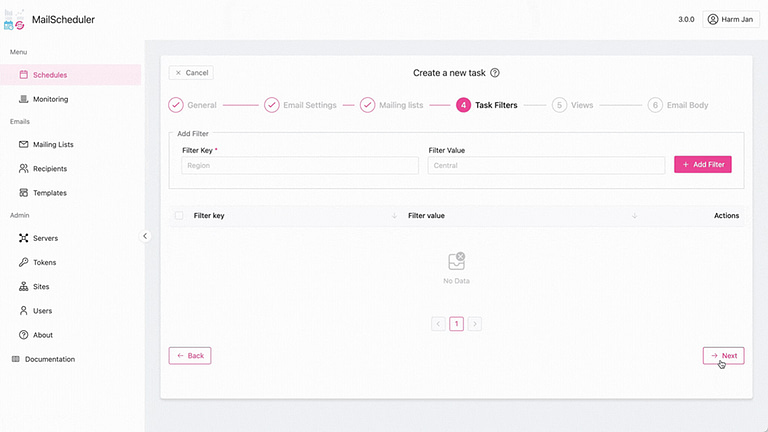Click help icon beside Create a new task
Viewport: 768px width, 432px height.
pyautogui.click(x=495, y=72)
